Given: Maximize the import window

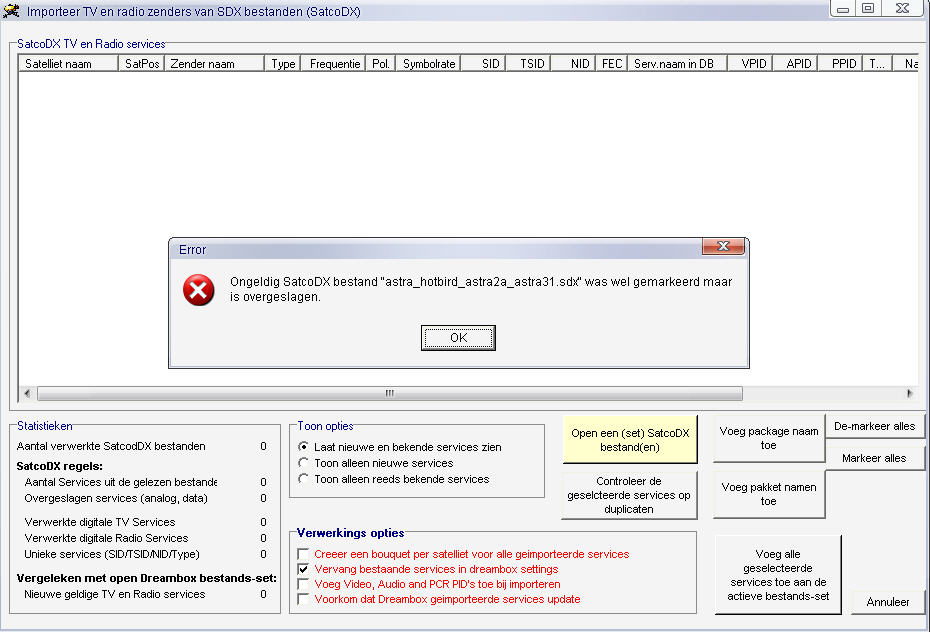Looking at the screenshot, I should 868,8.
